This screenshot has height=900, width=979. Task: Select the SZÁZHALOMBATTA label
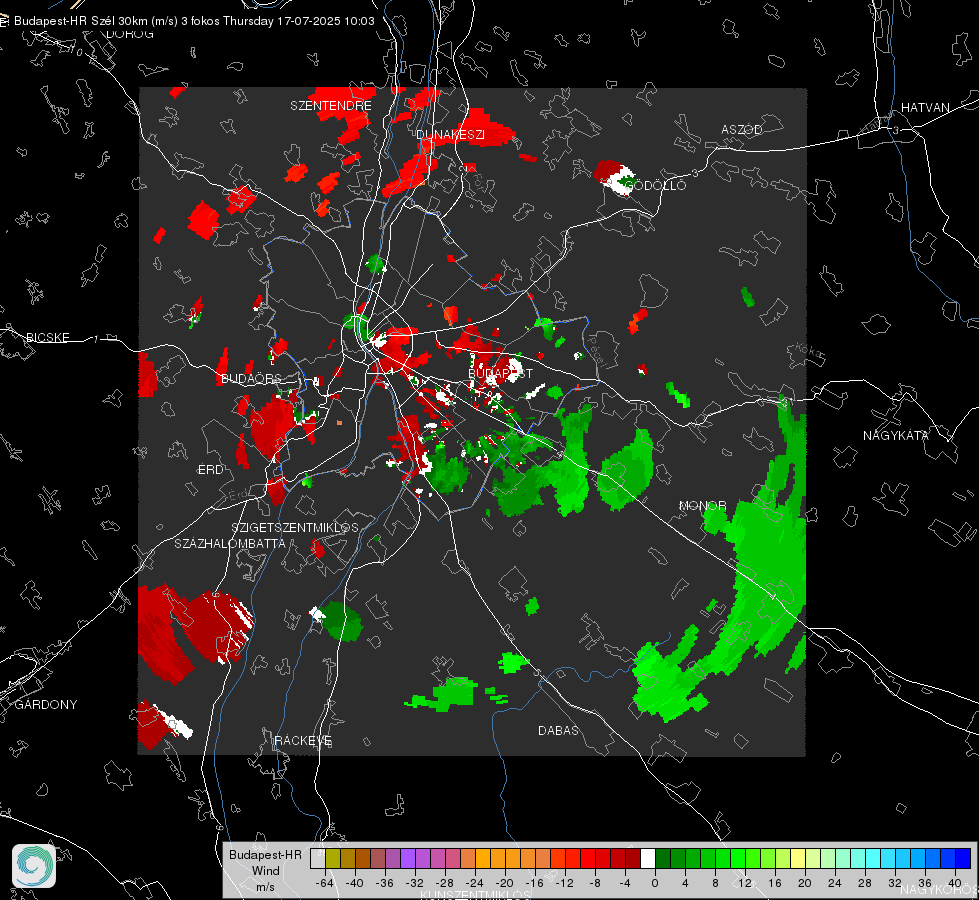coord(230,543)
